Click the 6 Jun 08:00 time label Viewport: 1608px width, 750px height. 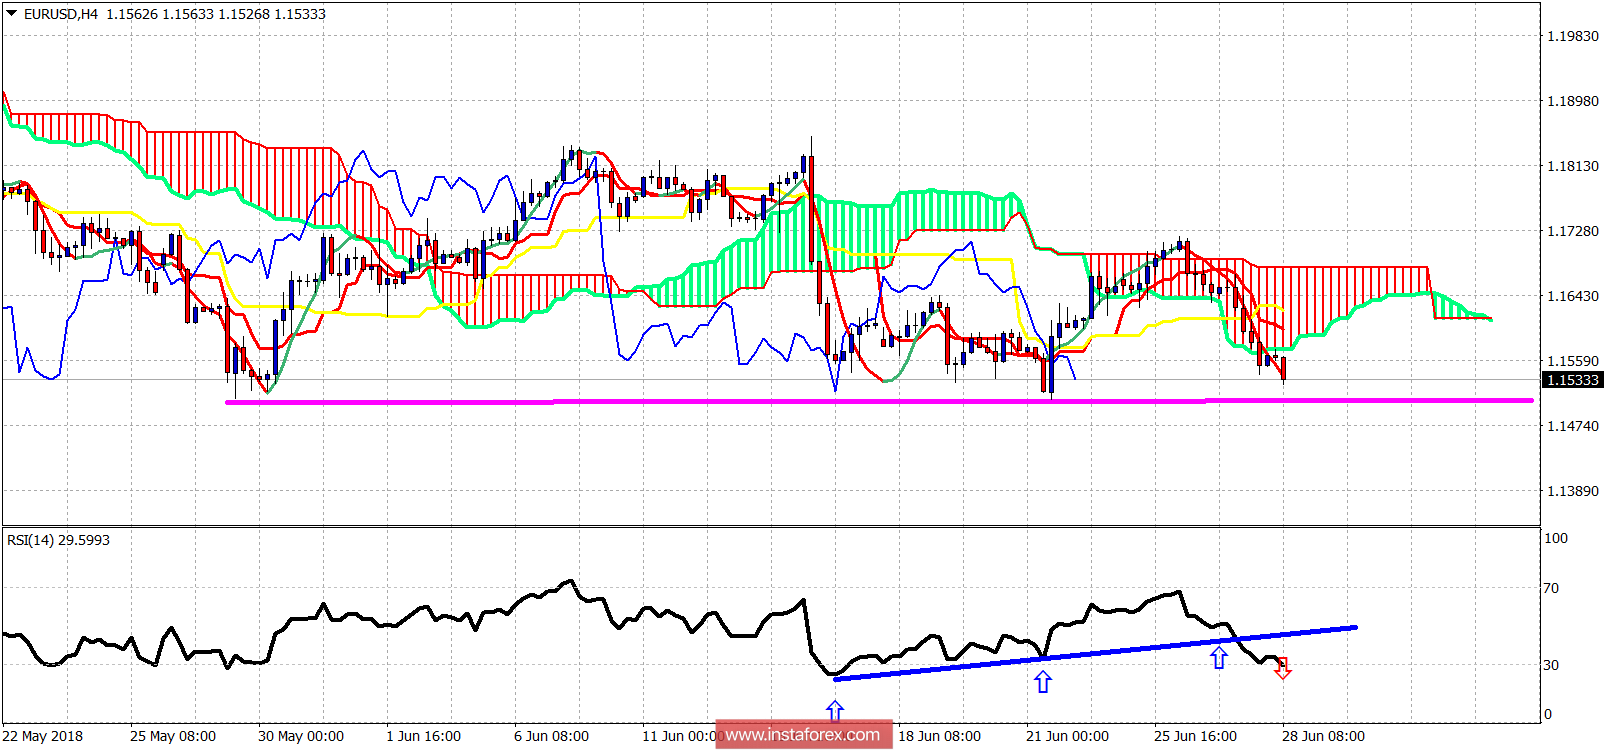pyautogui.click(x=552, y=736)
